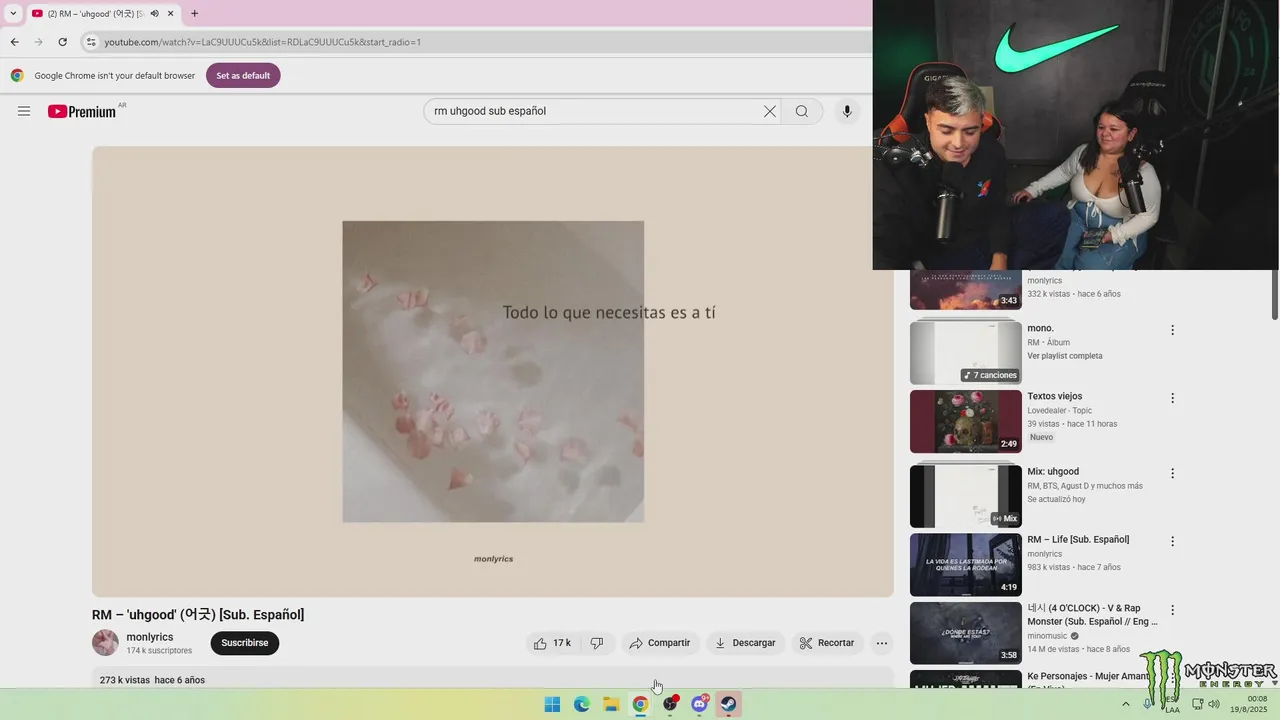This screenshot has width=1280, height=720.
Task: Open the volume icon in system tray
Action: pos(1214,704)
